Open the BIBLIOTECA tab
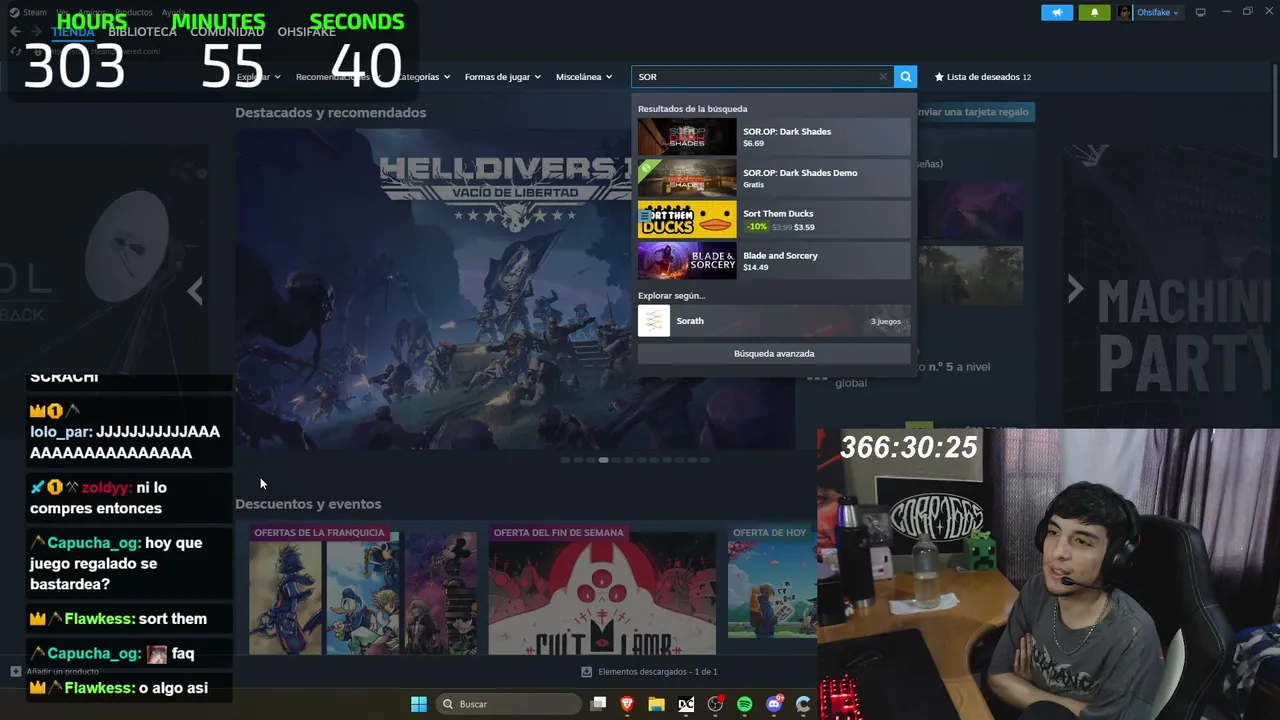The height and width of the screenshot is (720, 1280). tap(142, 32)
